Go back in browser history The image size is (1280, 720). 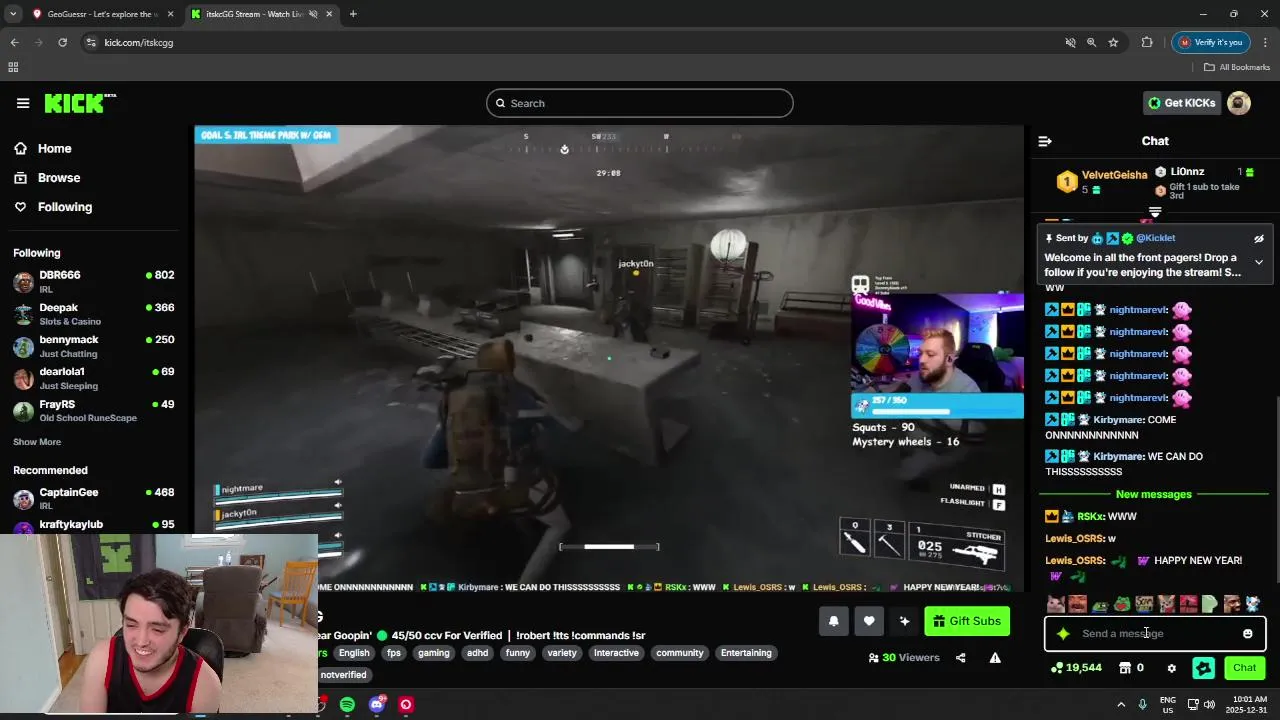14,42
